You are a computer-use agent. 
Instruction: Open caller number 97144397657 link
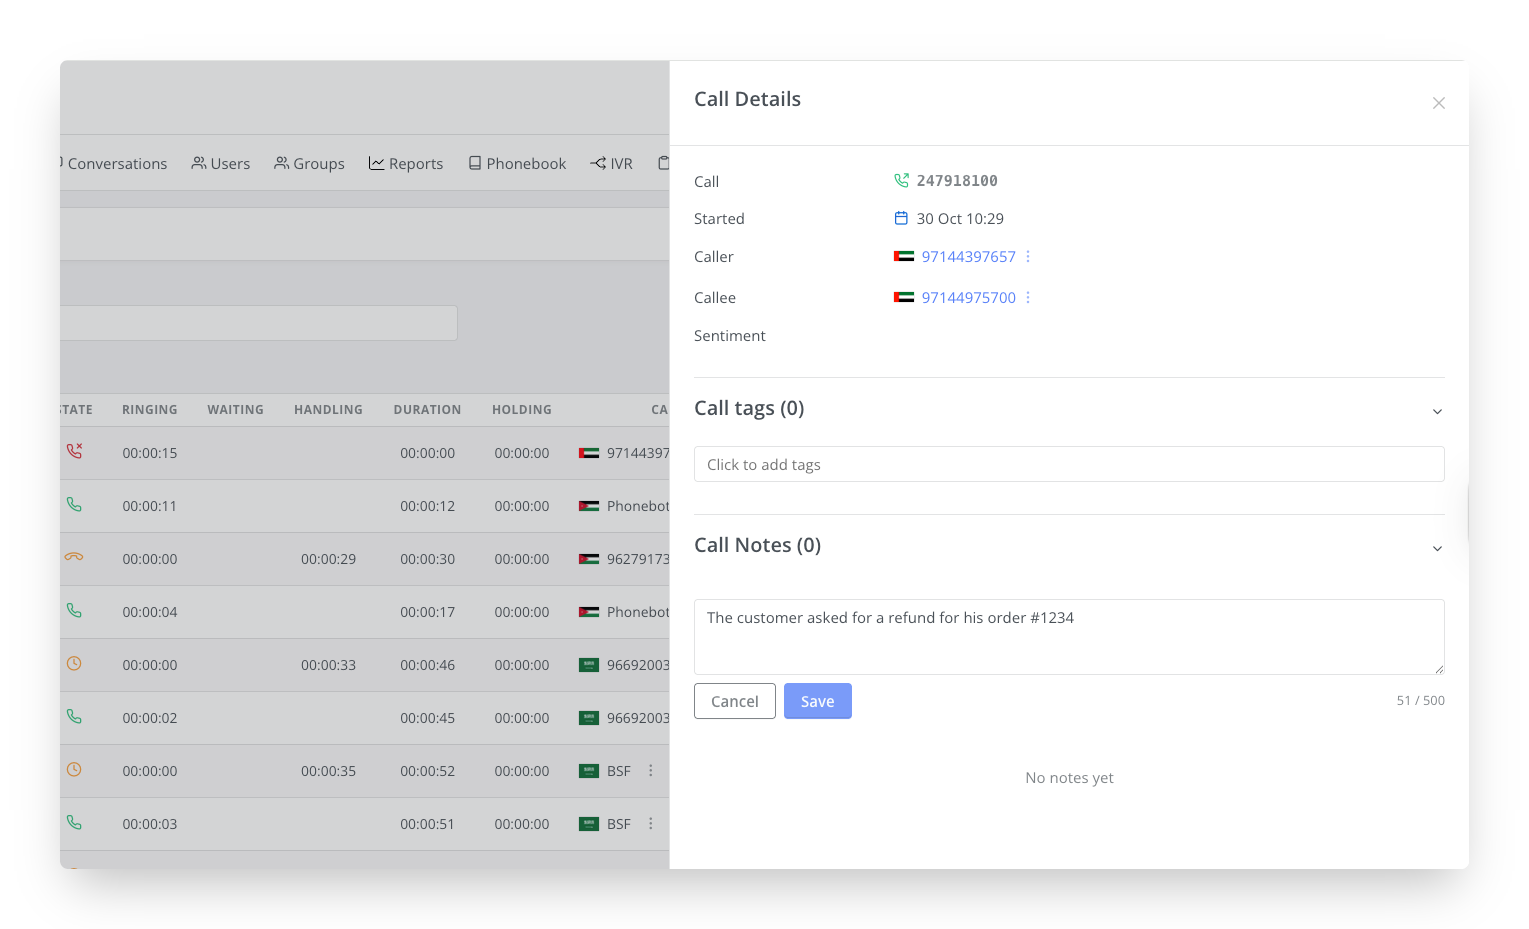(x=968, y=257)
